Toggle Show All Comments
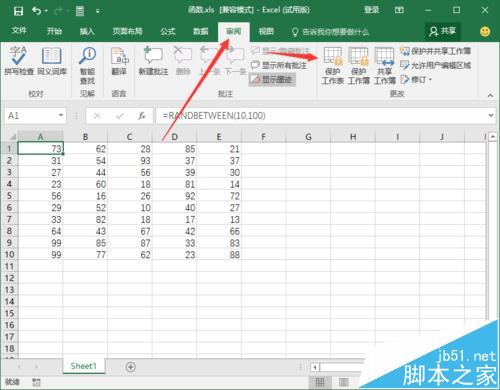500x390 pixels. [279, 65]
